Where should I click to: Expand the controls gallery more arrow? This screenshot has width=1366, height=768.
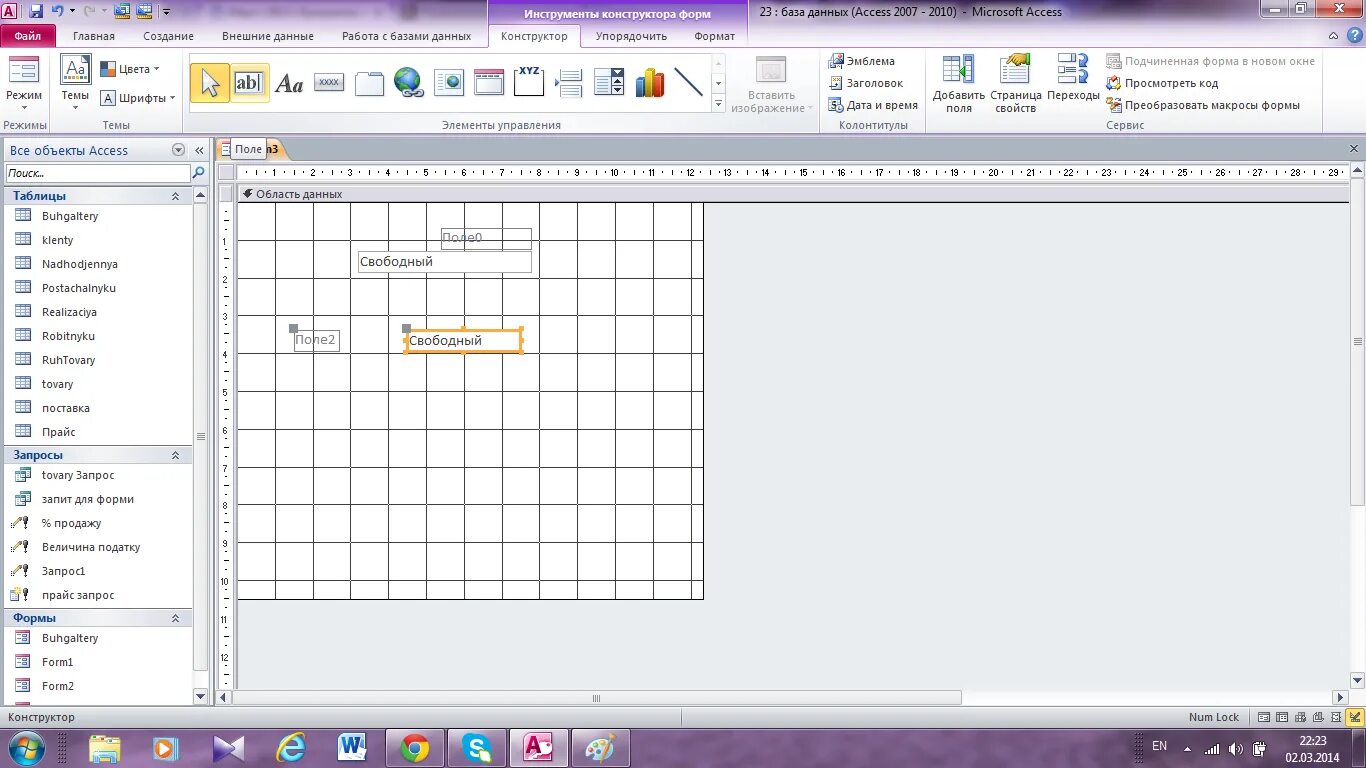718,103
